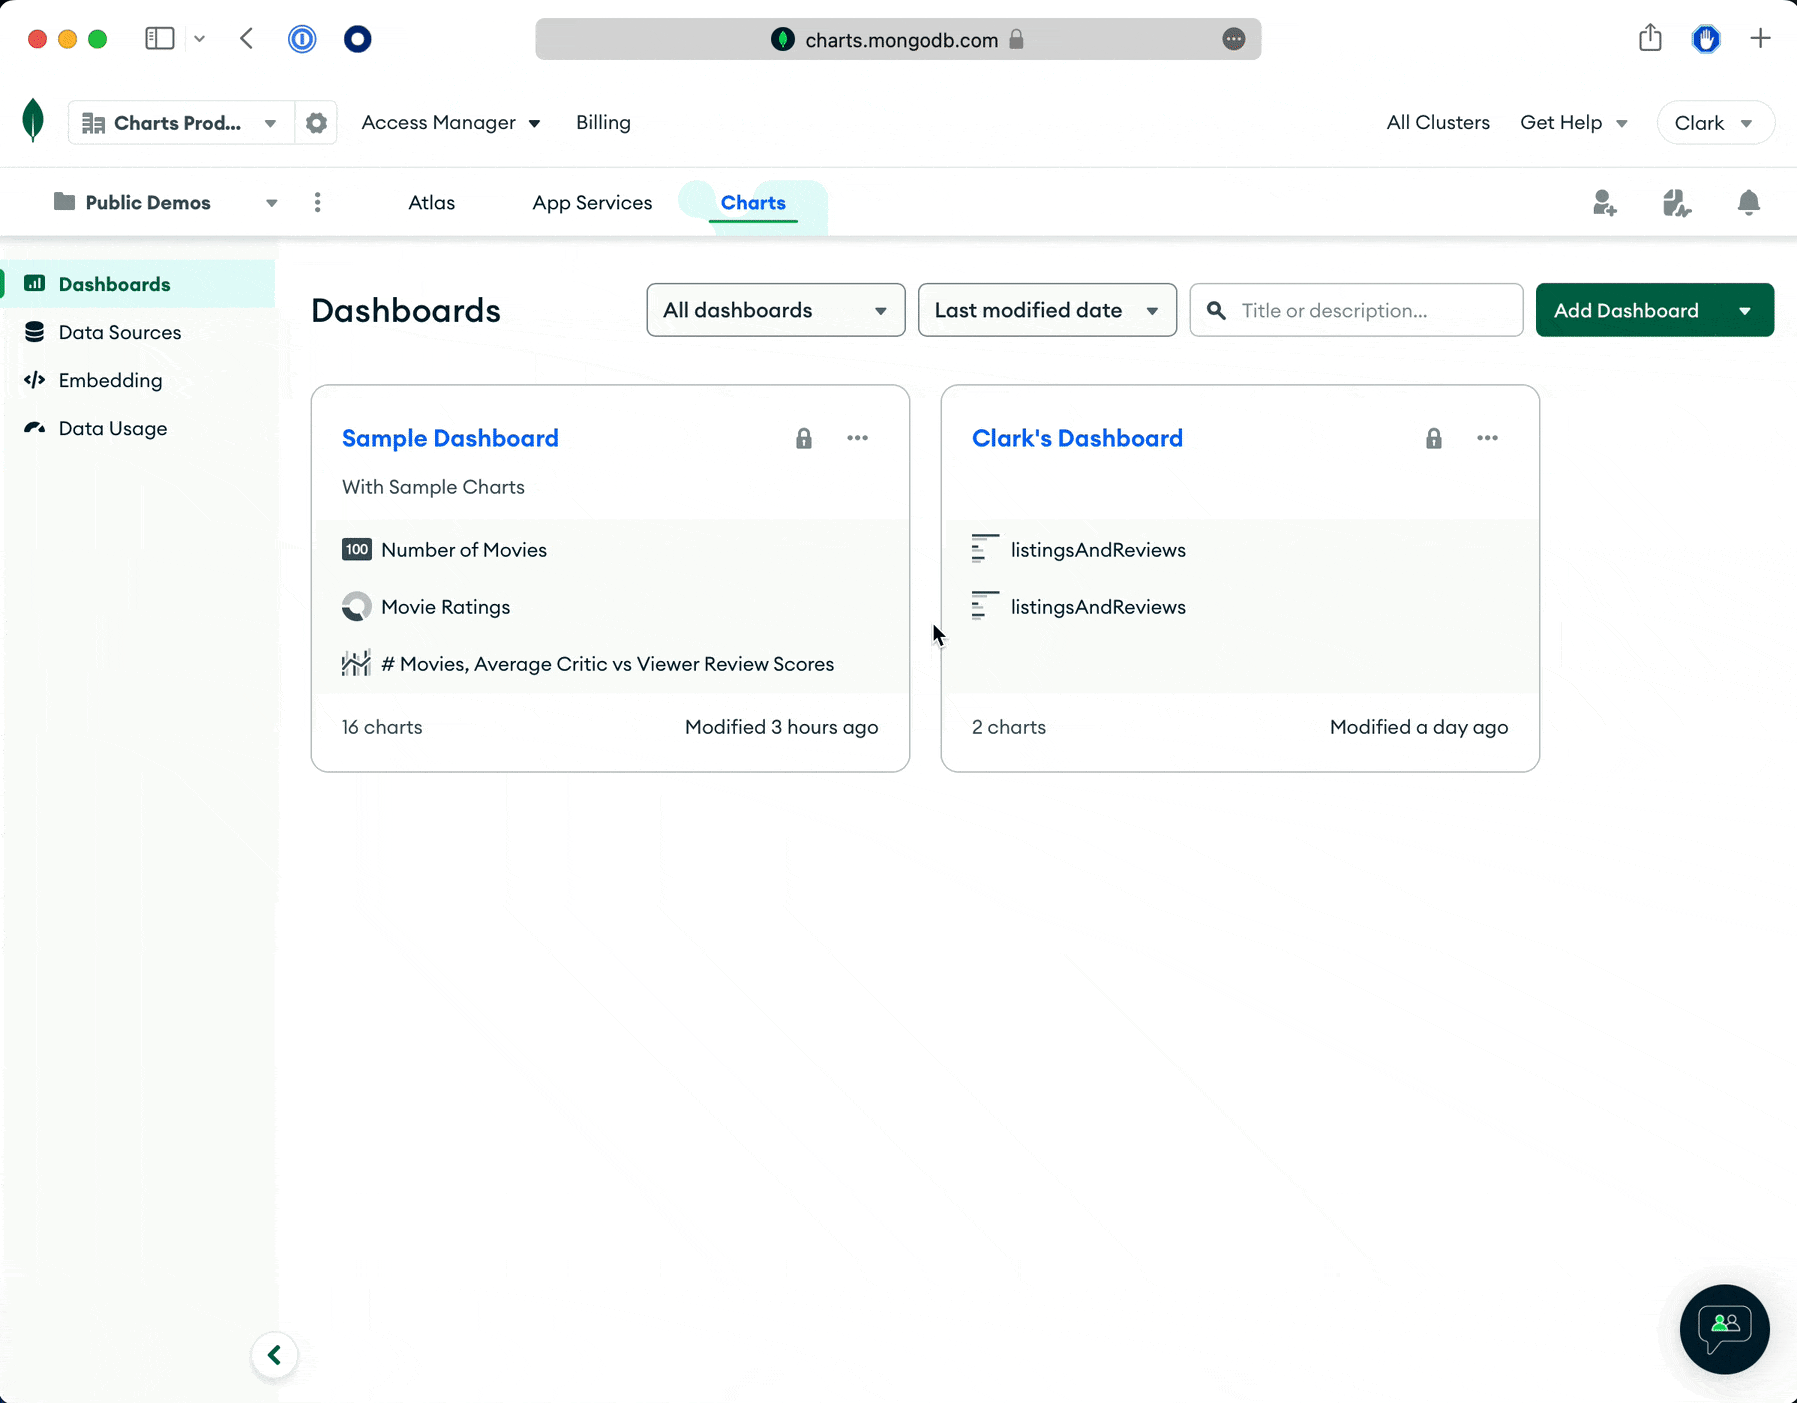This screenshot has width=1797, height=1403.
Task: Click the Movie Ratings donut chart icon
Action: (x=357, y=607)
